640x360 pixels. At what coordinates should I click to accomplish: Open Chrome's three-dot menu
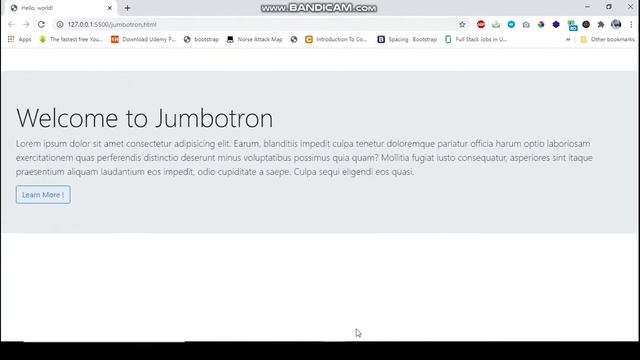tap(631, 24)
